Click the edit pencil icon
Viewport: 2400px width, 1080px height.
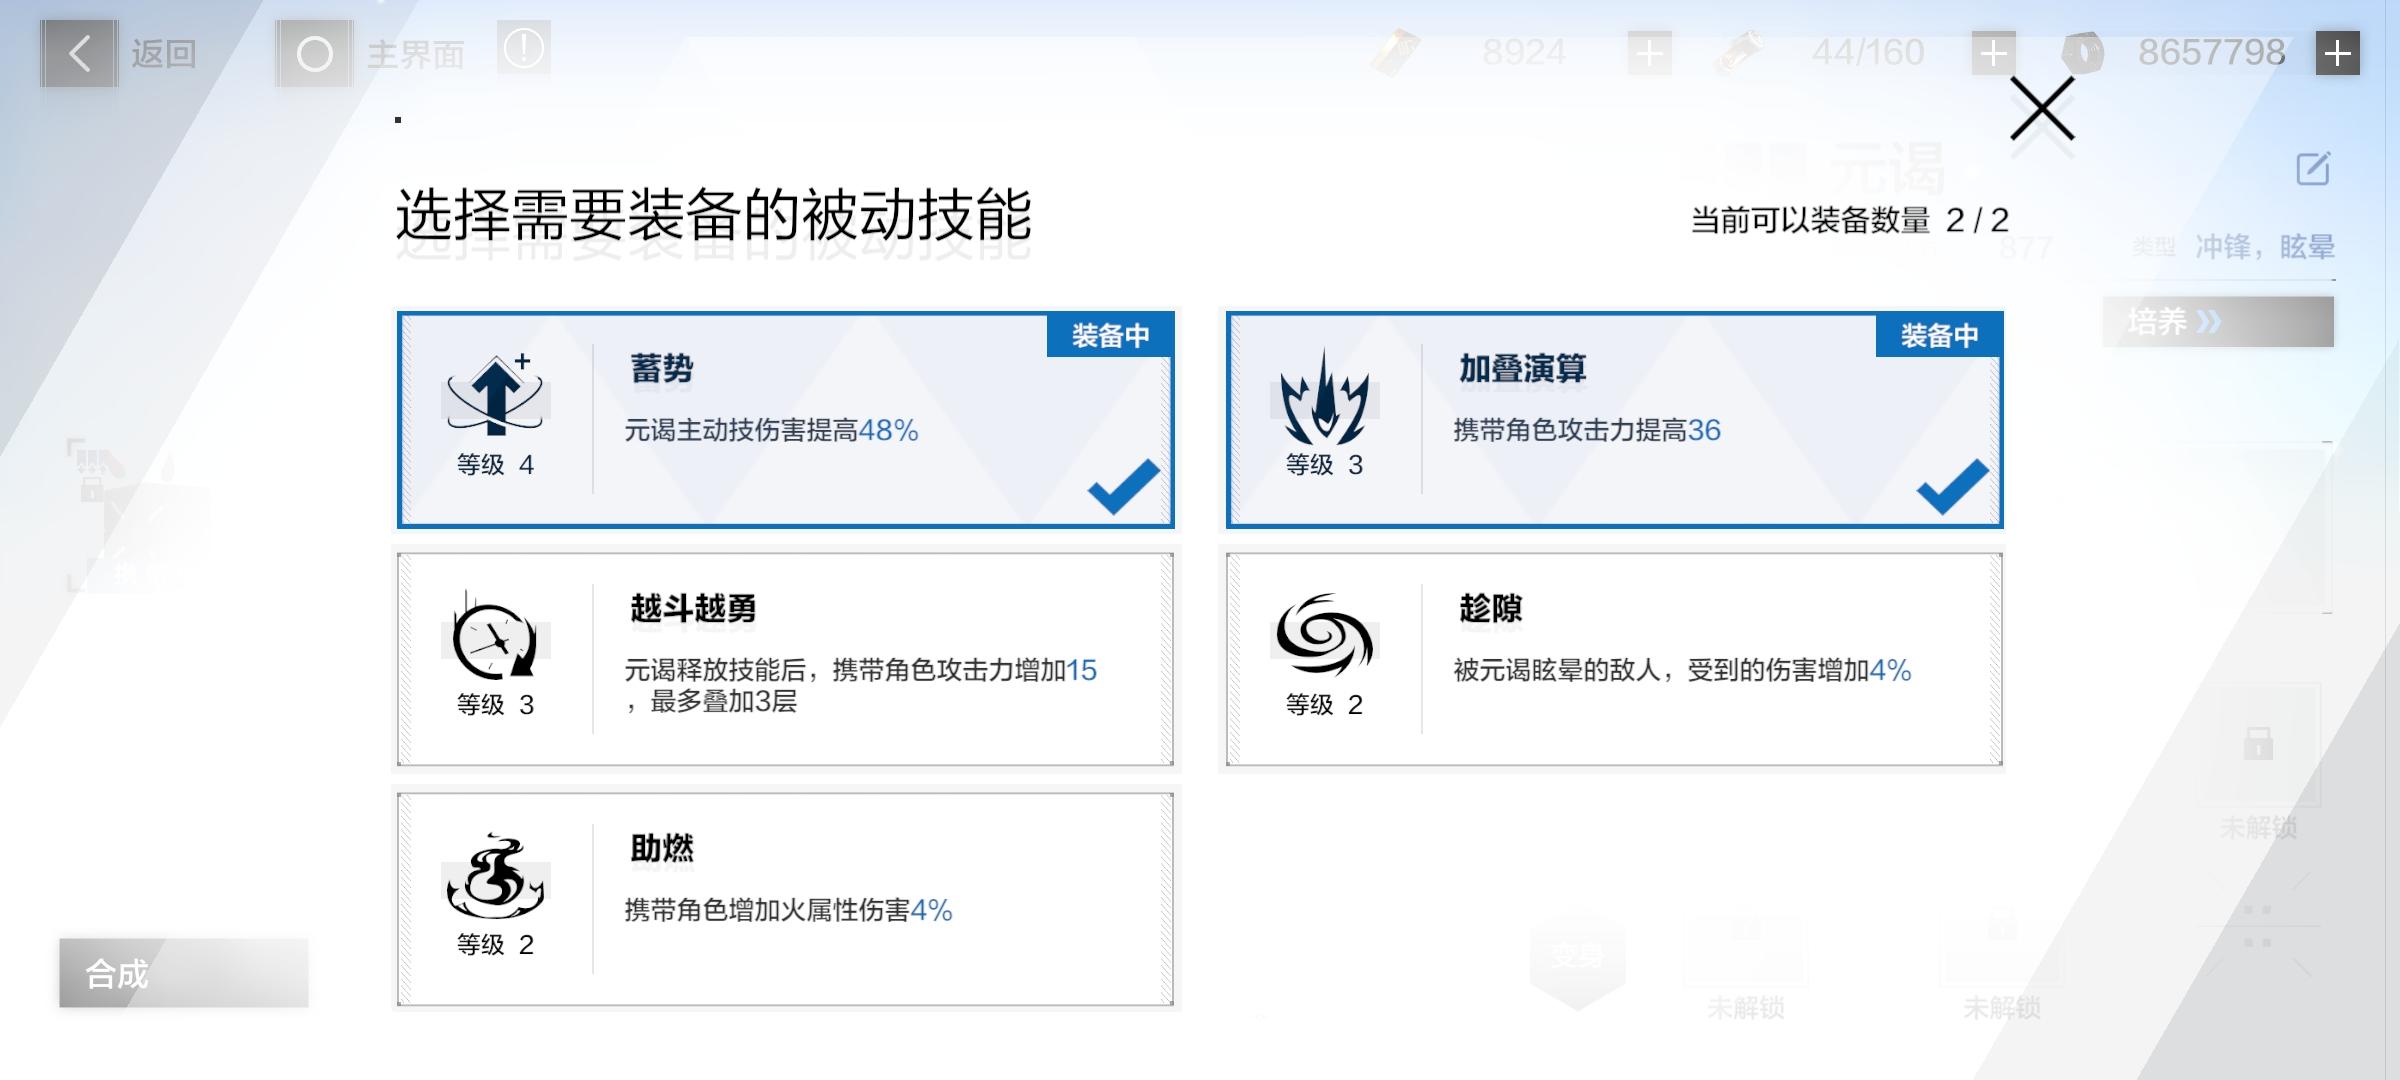click(2313, 169)
